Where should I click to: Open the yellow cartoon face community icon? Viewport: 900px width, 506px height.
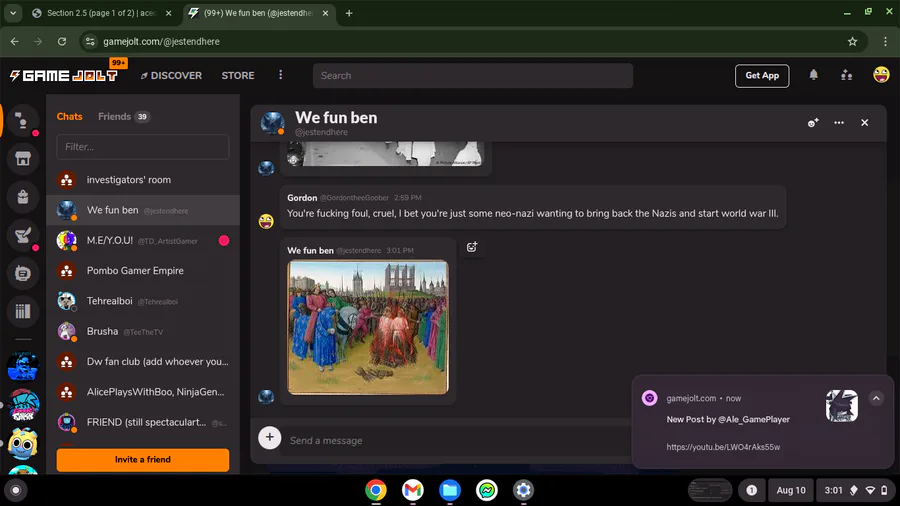point(23,443)
